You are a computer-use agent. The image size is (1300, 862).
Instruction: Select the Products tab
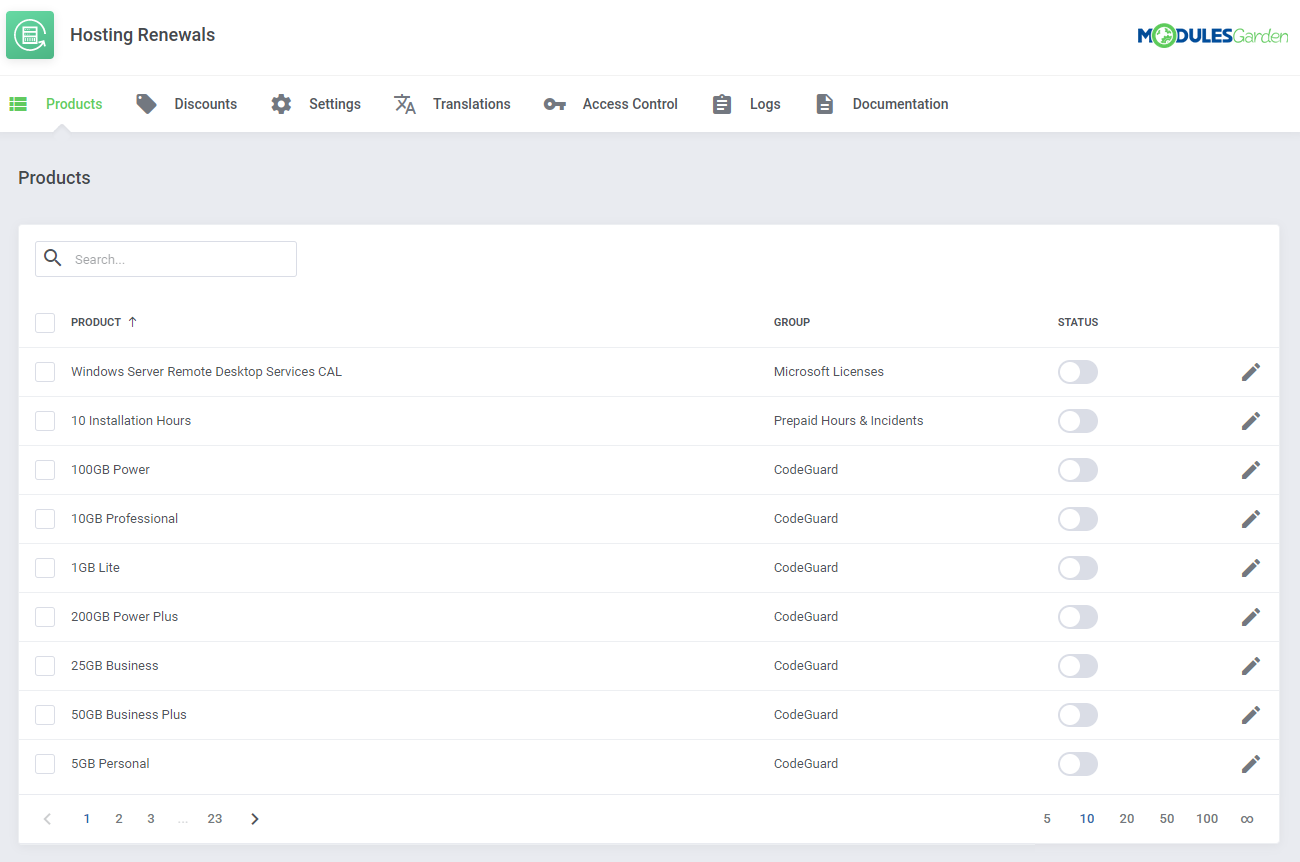pos(56,104)
